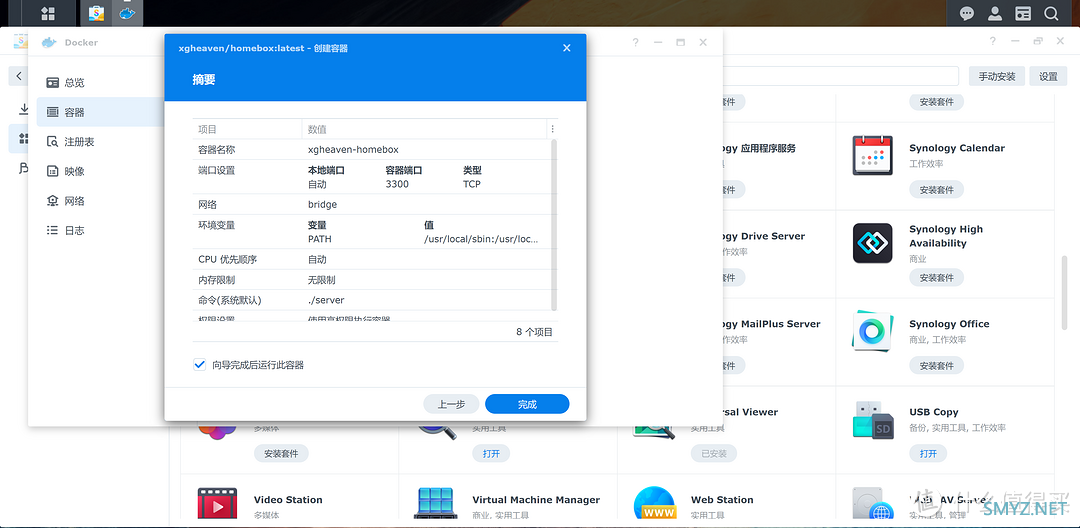Viewport: 1080px width, 528px height.
Task: Open Package Center help question mark
Action: (993, 41)
